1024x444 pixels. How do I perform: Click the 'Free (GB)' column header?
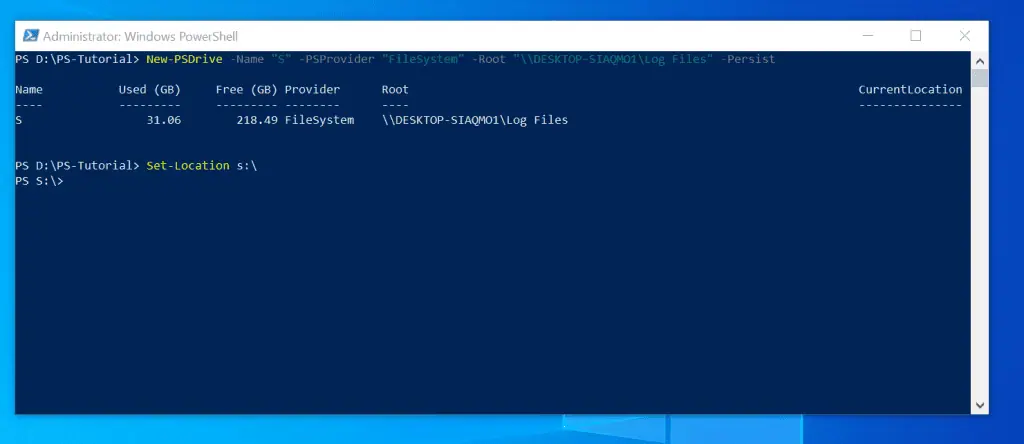pyautogui.click(x=246, y=89)
